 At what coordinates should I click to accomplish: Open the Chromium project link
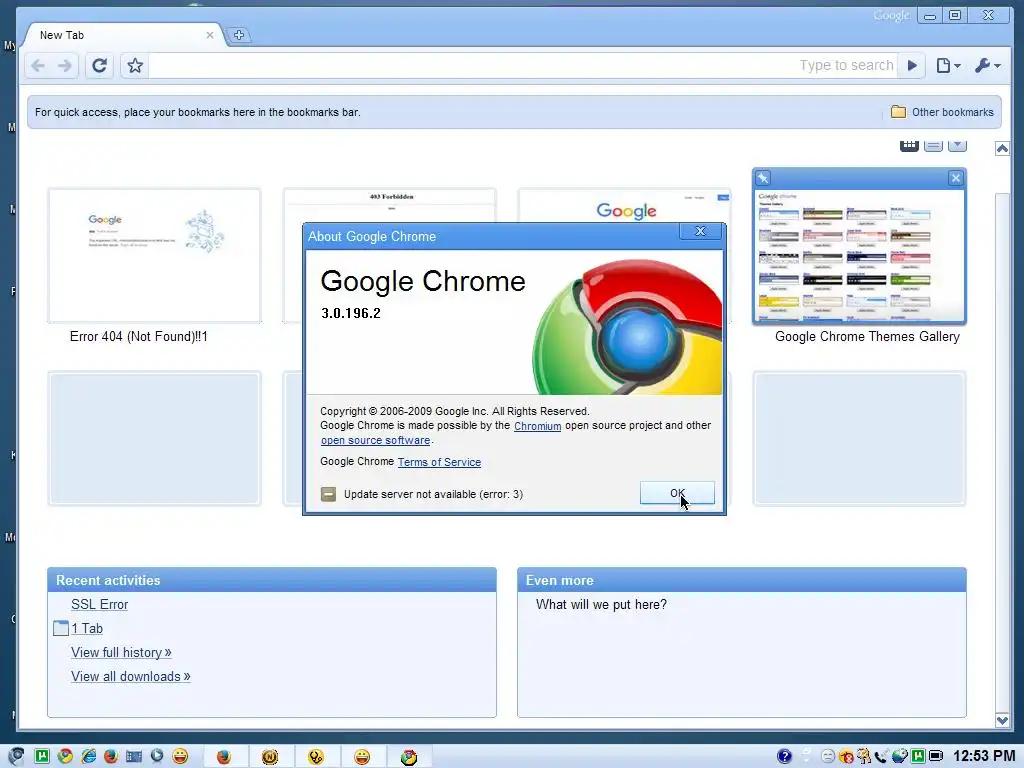[x=537, y=426]
